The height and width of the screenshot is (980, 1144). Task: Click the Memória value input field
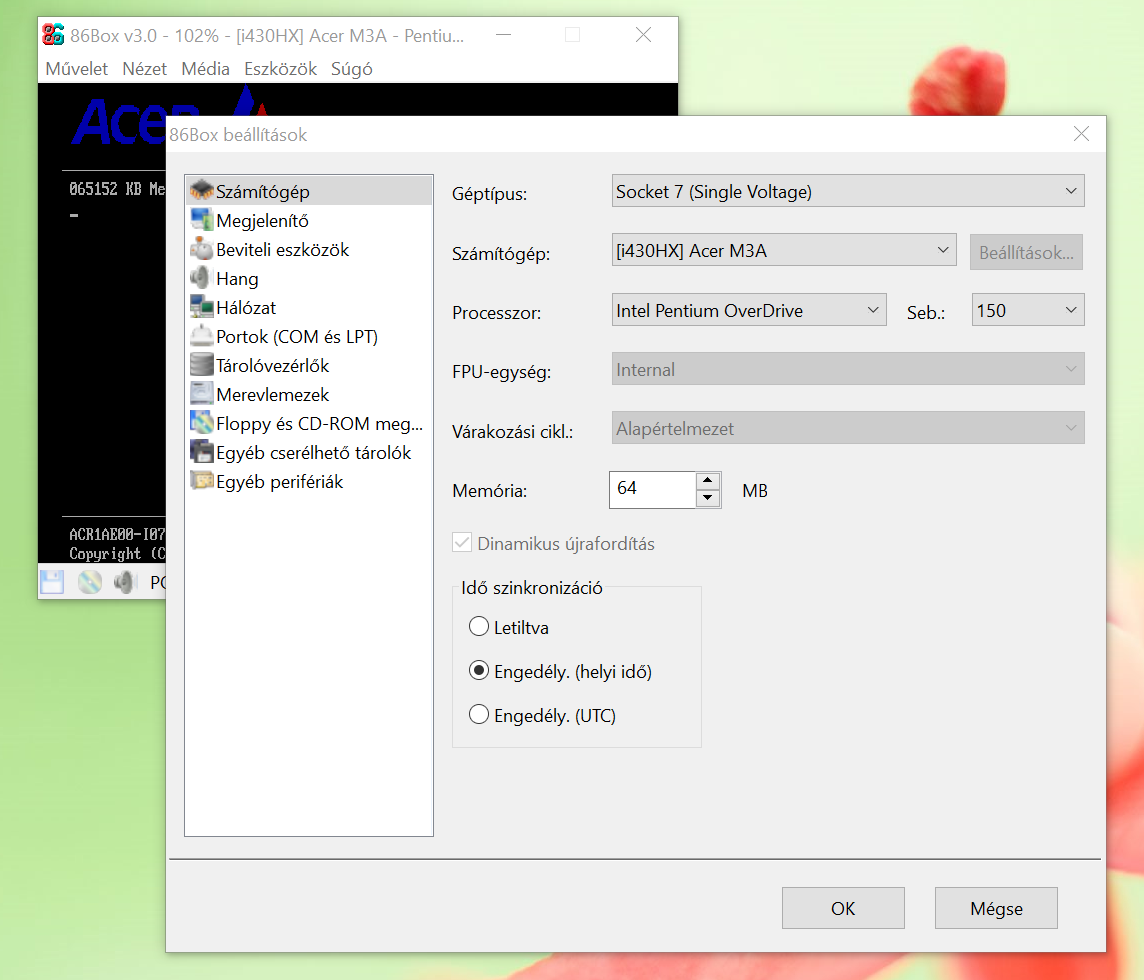652,490
